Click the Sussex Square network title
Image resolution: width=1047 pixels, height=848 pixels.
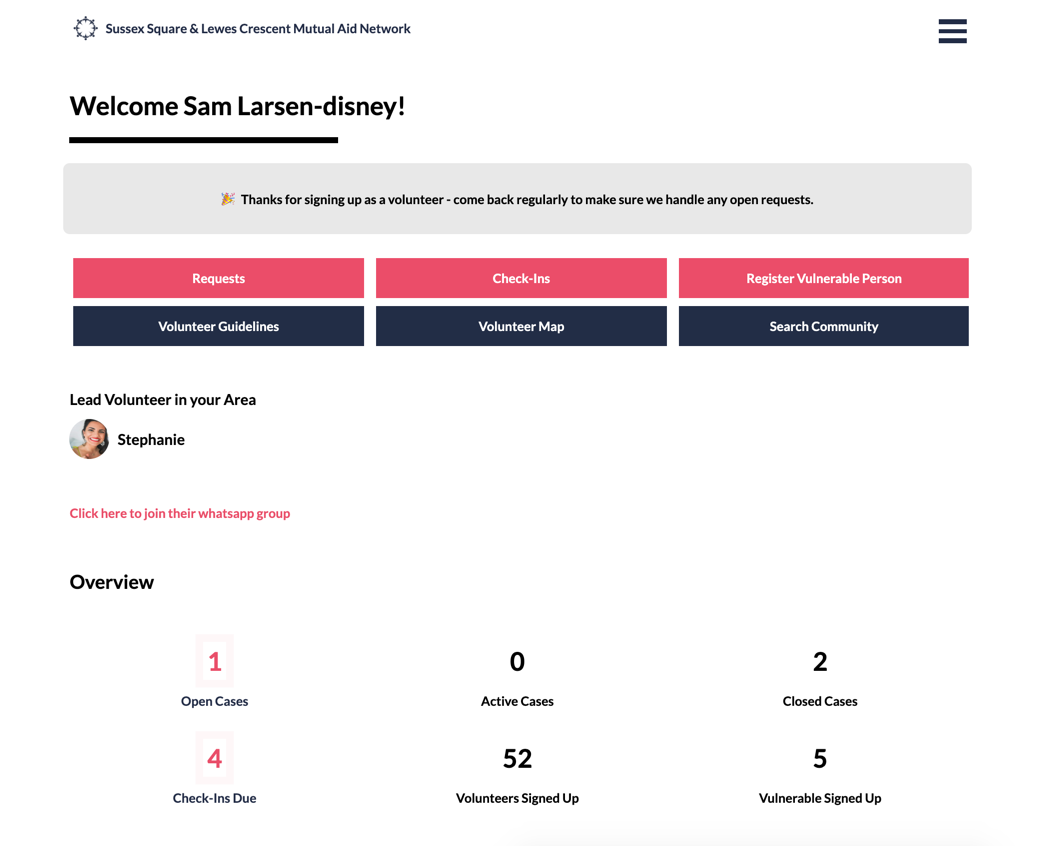(258, 29)
